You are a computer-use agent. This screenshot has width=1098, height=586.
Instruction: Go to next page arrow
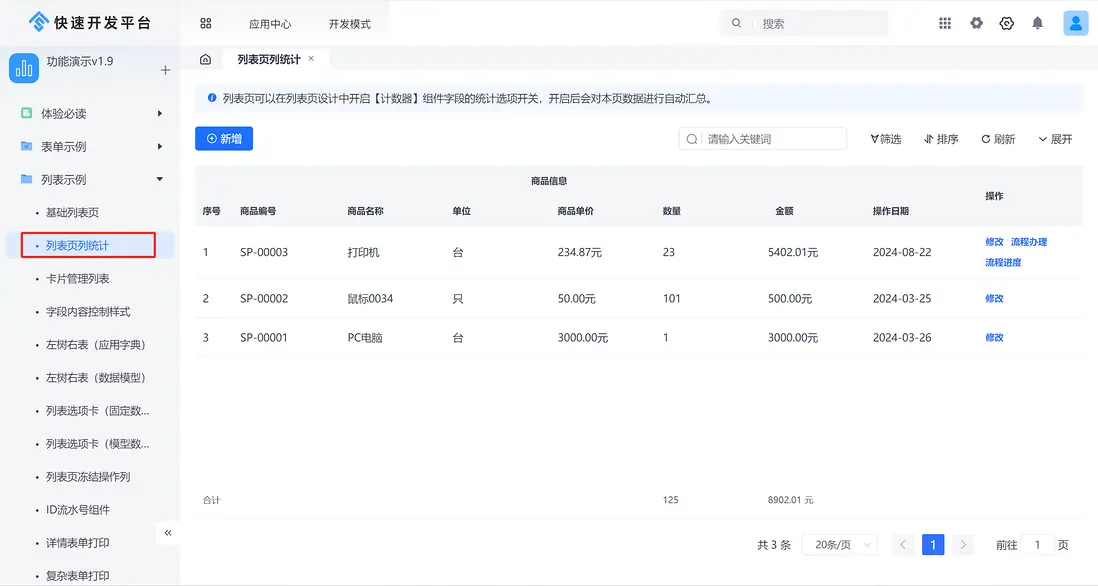pyautogui.click(x=963, y=545)
